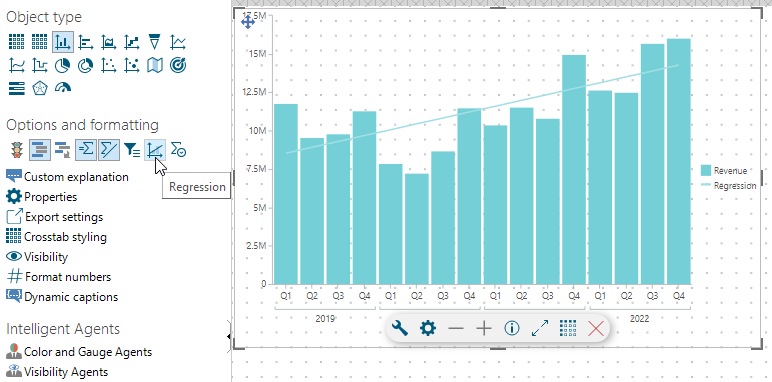Open Format numbers option

(59, 277)
